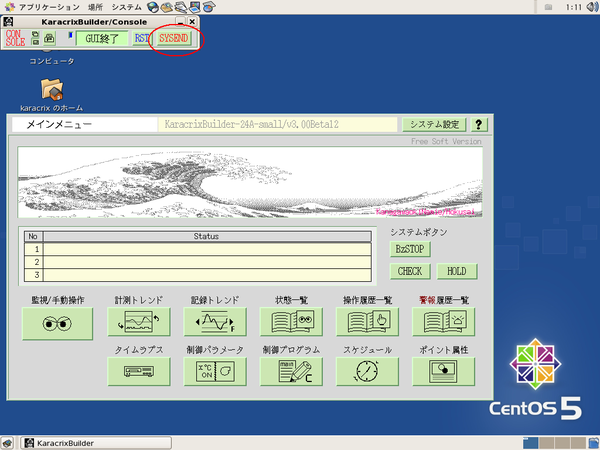Click the RST button in Console

click(142, 38)
